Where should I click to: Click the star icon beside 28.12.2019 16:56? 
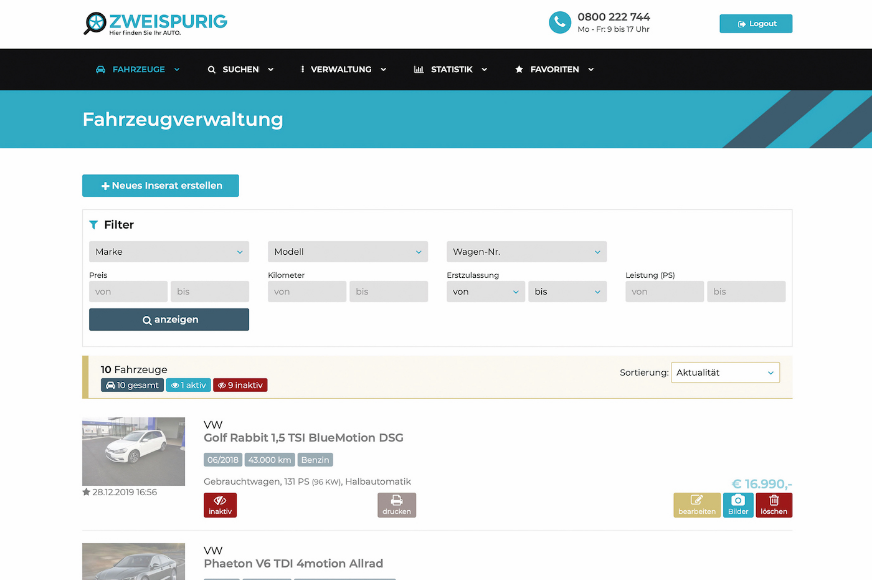tap(86, 492)
